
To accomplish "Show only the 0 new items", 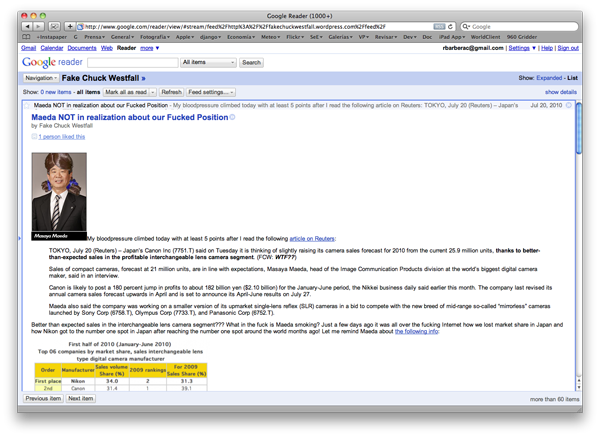I will 56,92.
